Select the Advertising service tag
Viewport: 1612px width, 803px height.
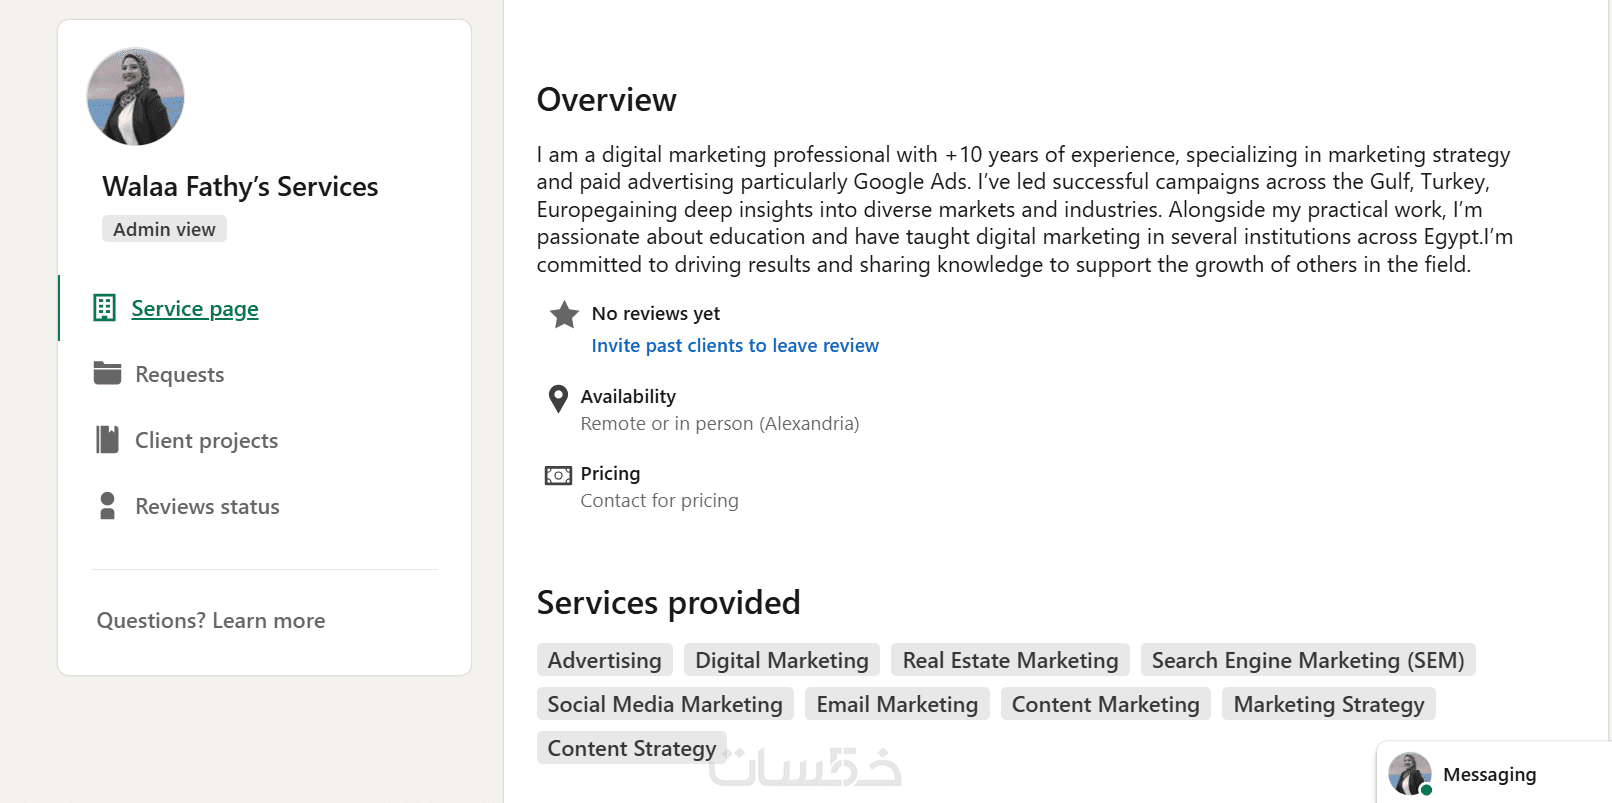(604, 660)
